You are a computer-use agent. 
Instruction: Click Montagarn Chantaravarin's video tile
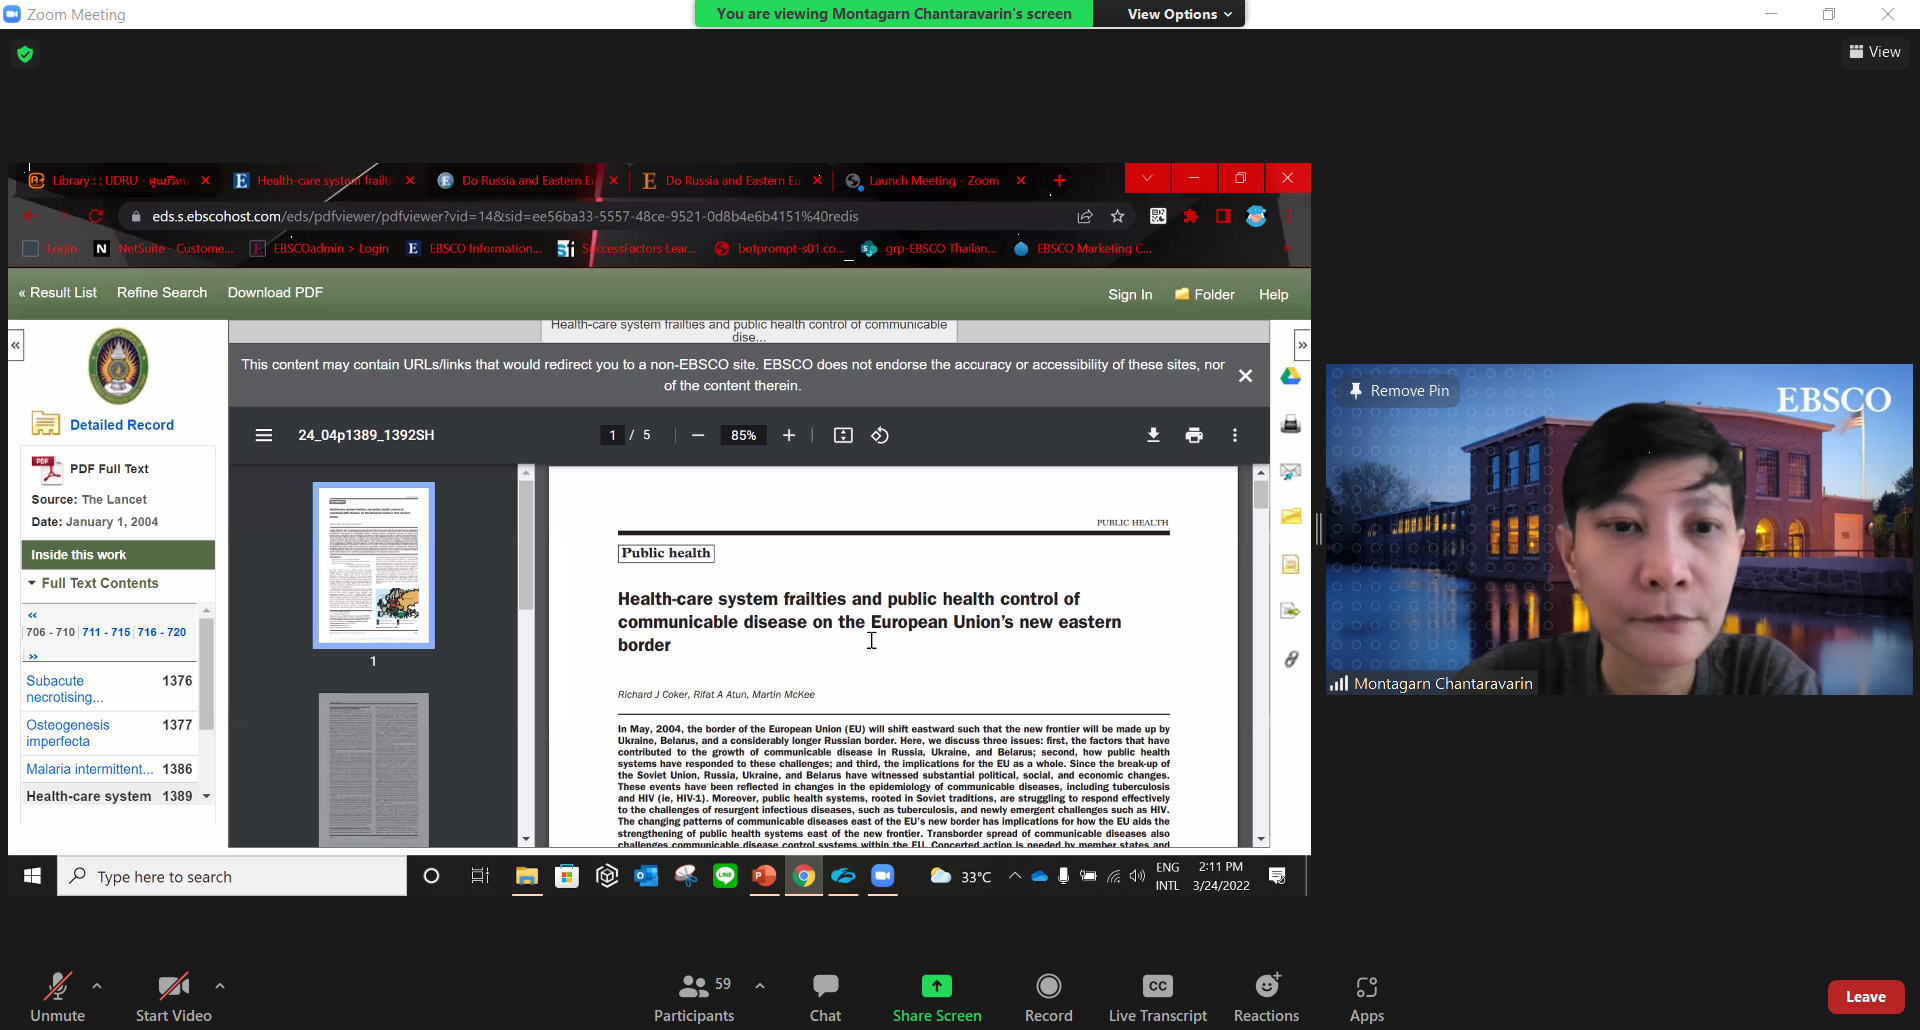[x=1619, y=529]
